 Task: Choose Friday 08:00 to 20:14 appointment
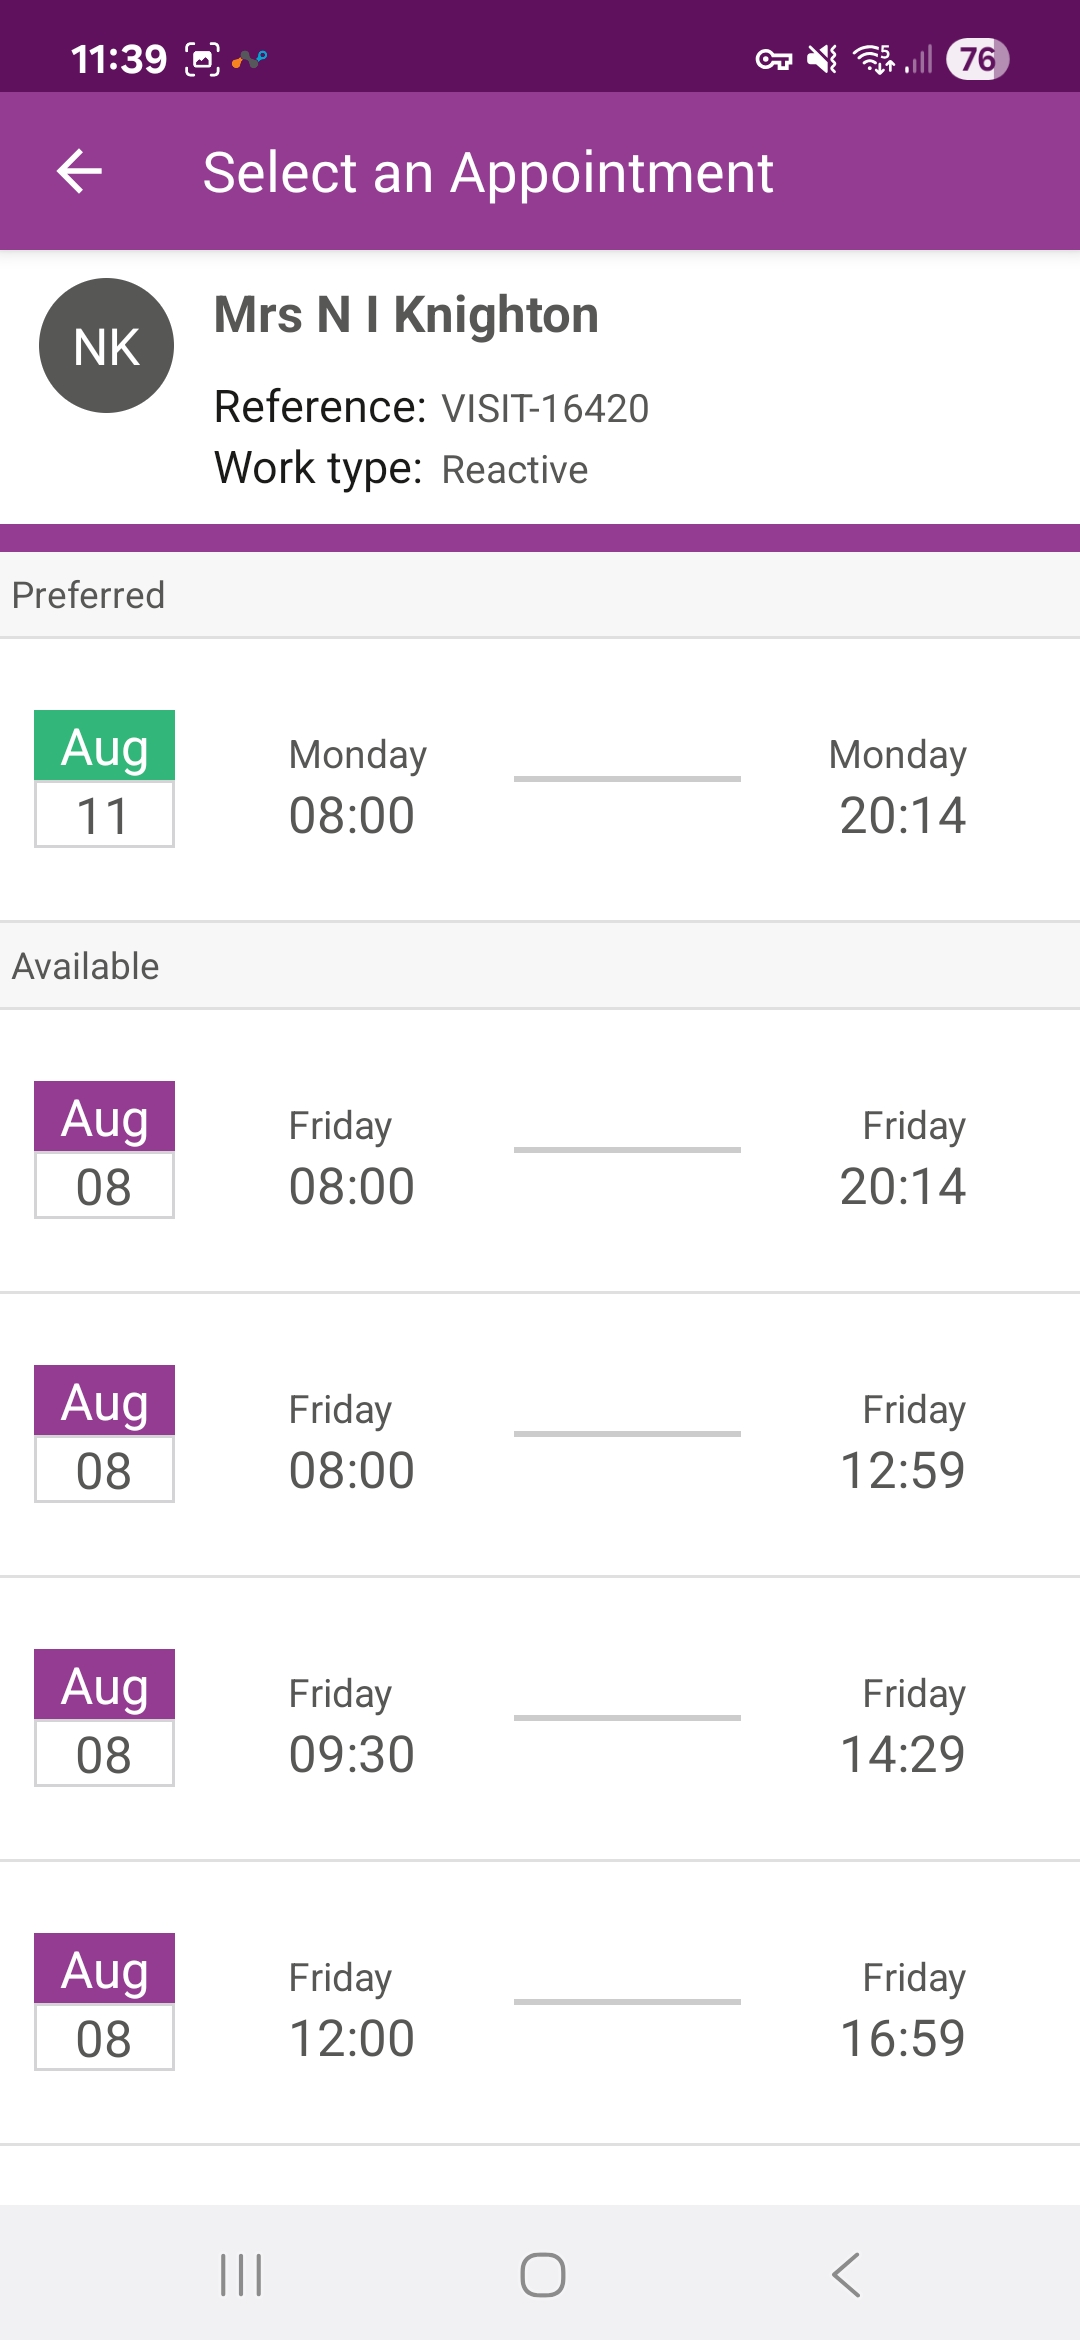pos(627,1151)
